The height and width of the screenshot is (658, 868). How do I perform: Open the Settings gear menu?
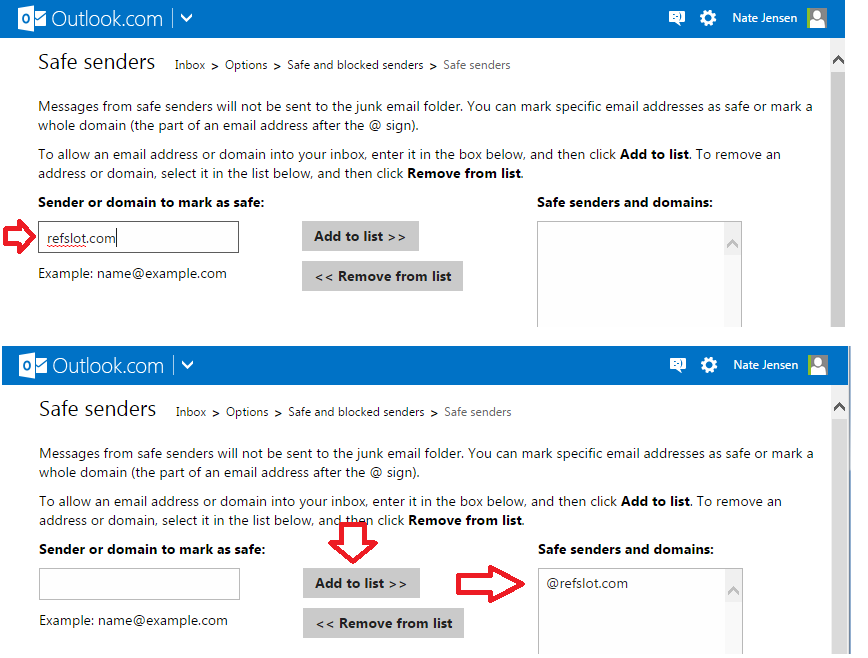coord(708,17)
